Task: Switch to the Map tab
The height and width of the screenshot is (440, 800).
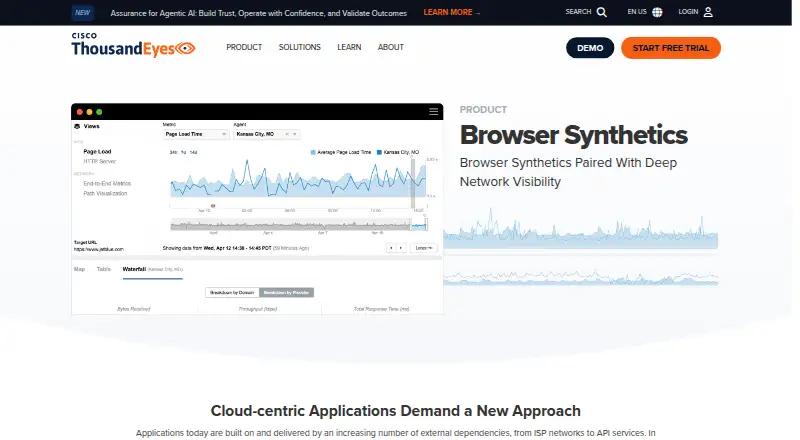Action: click(x=80, y=269)
